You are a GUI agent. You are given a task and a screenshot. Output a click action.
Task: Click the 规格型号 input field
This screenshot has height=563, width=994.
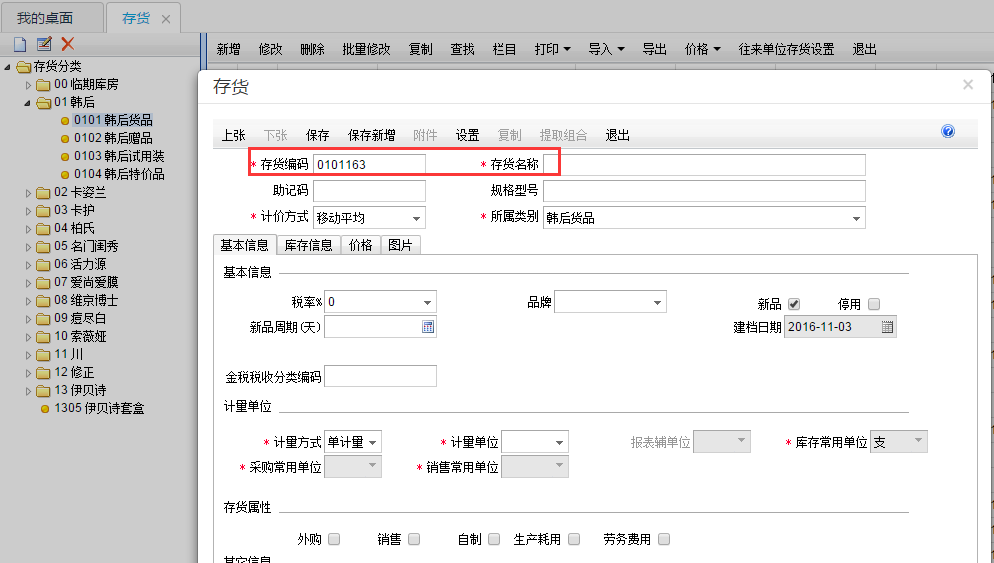pos(704,191)
